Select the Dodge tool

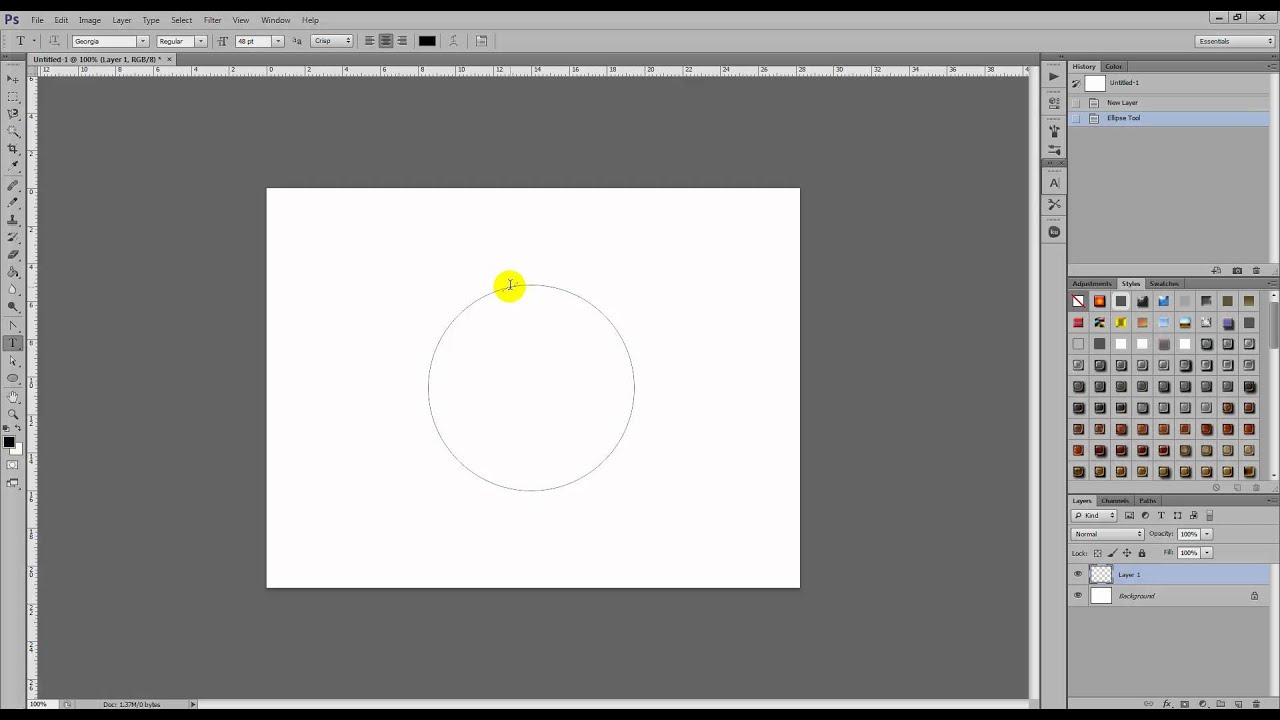[13, 307]
